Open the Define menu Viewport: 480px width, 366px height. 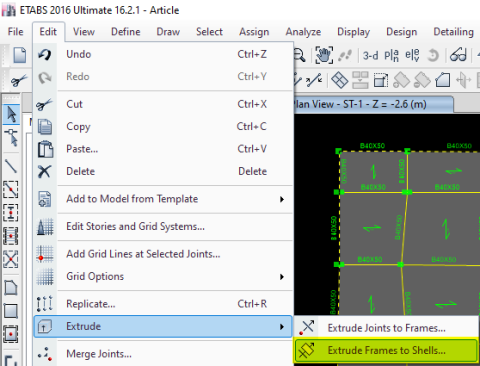126,32
